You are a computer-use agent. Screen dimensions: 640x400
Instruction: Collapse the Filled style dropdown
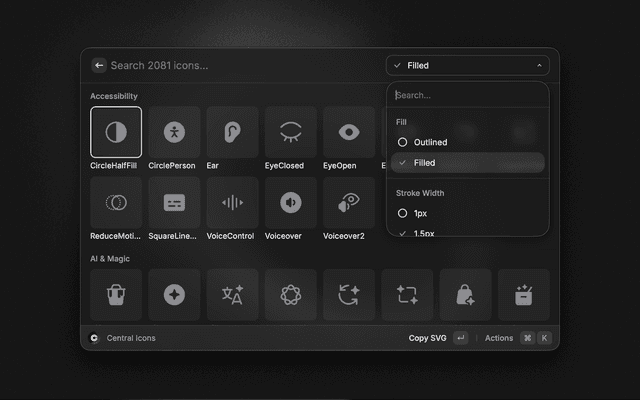468,65
